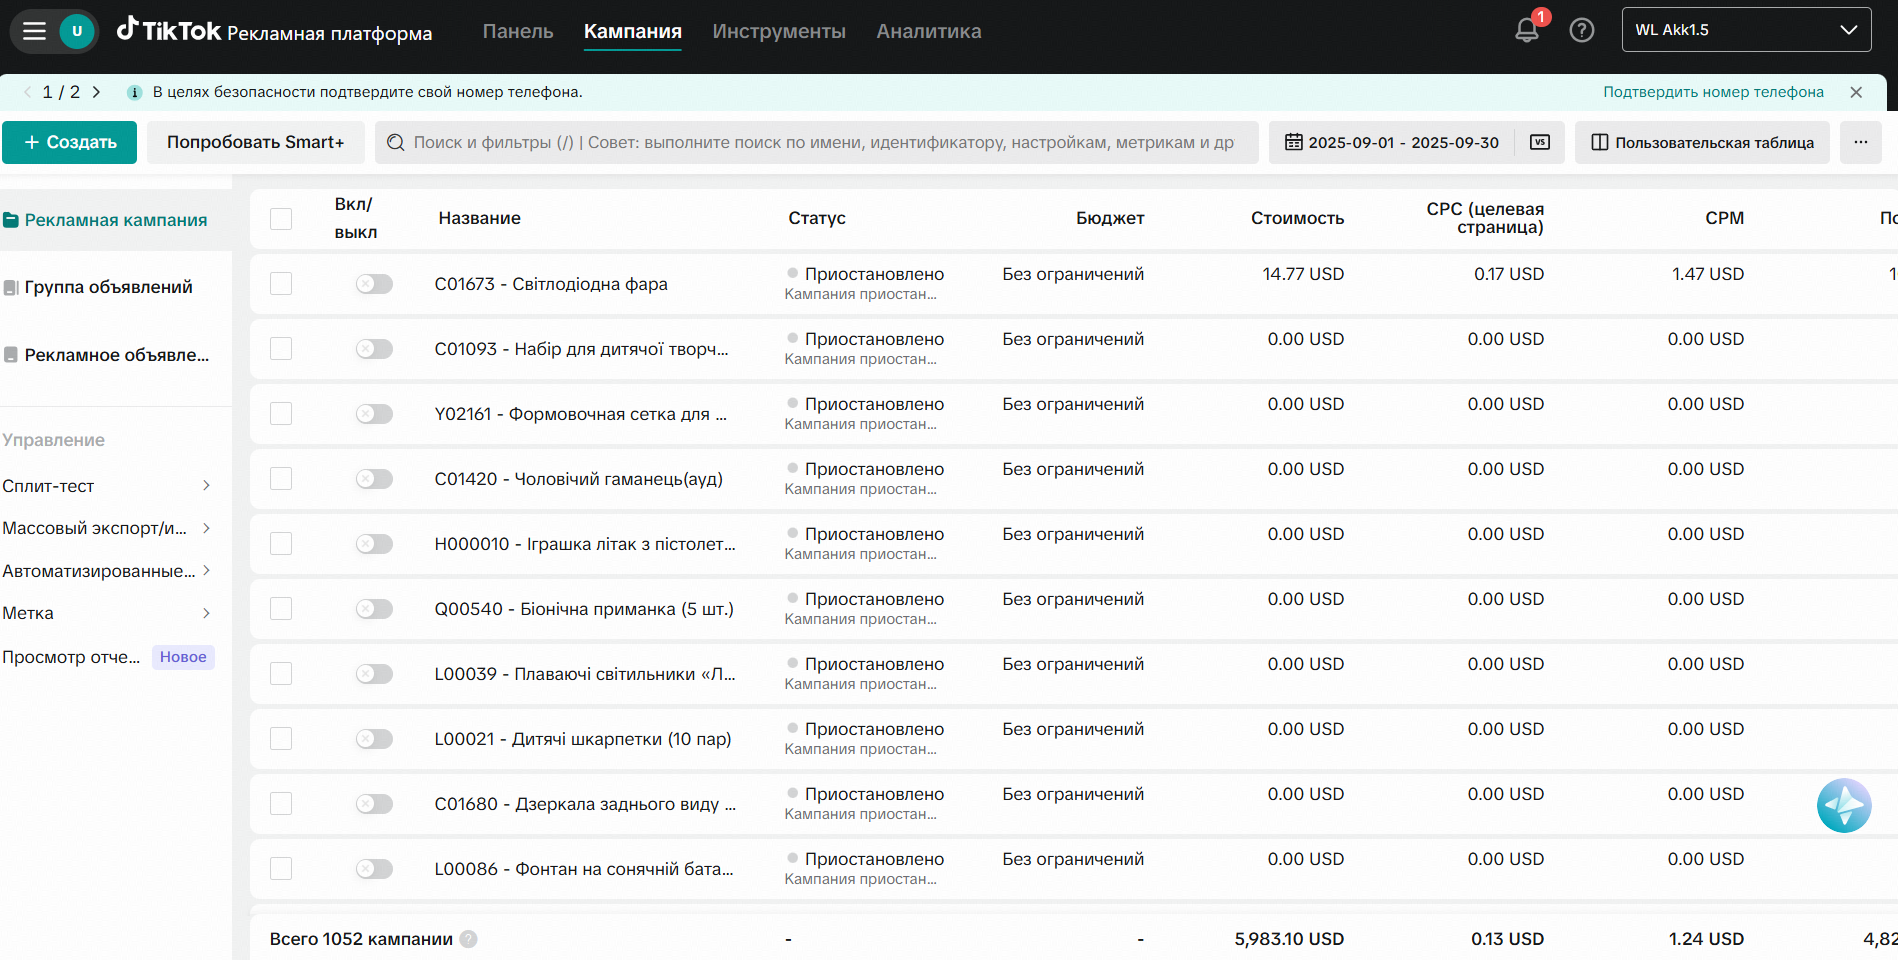The image size is (1898, 960).
Task: Click the Создать button
Action: [70, 142]
